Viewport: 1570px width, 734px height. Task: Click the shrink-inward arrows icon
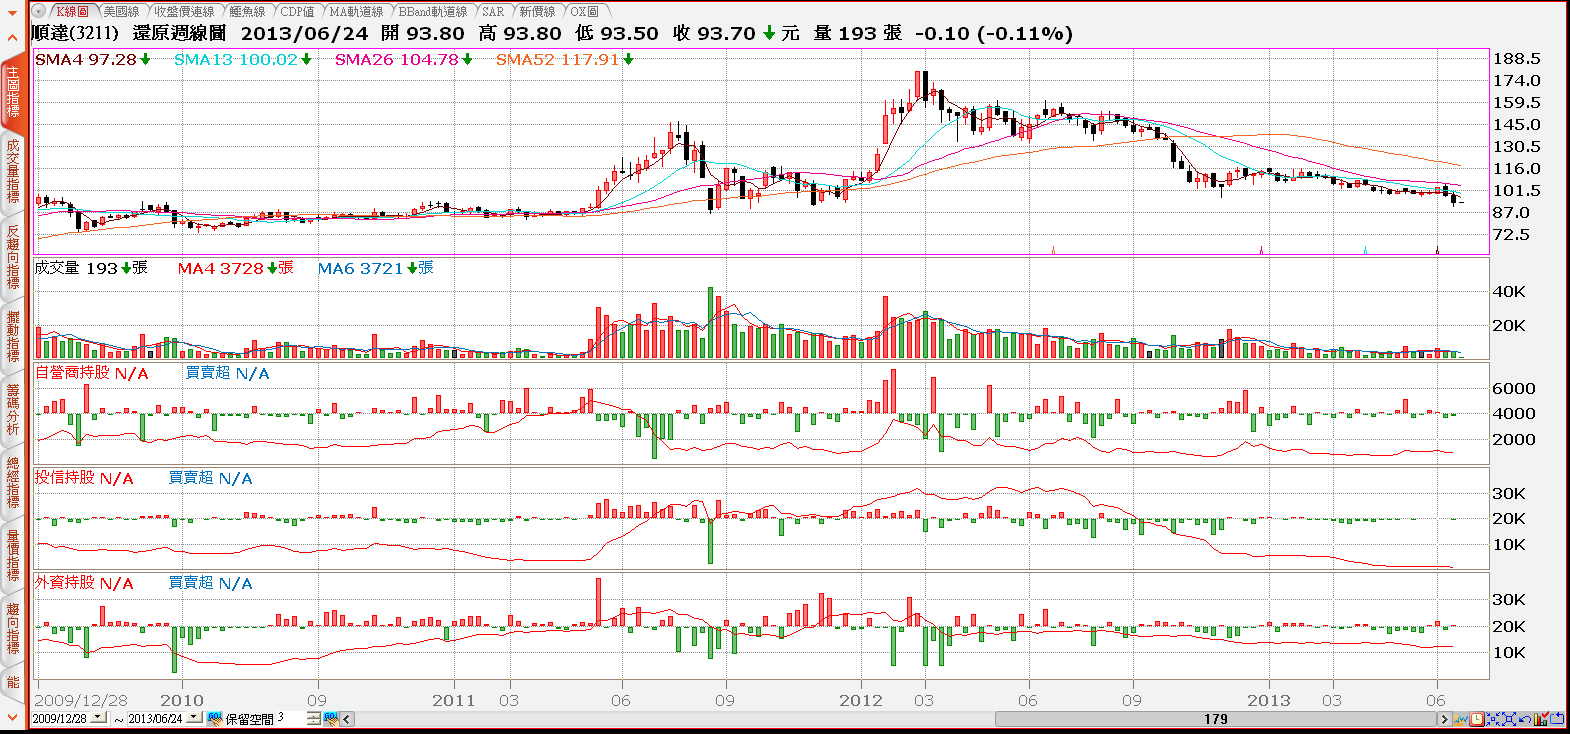click(x=1493, y=719)
